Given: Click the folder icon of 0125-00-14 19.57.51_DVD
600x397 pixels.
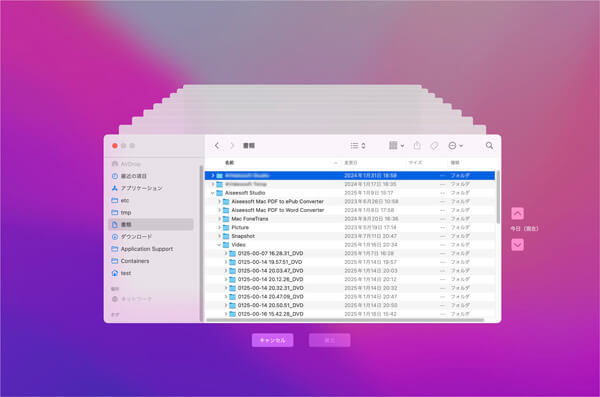Looking at the screenshot, I should (232, 262).
